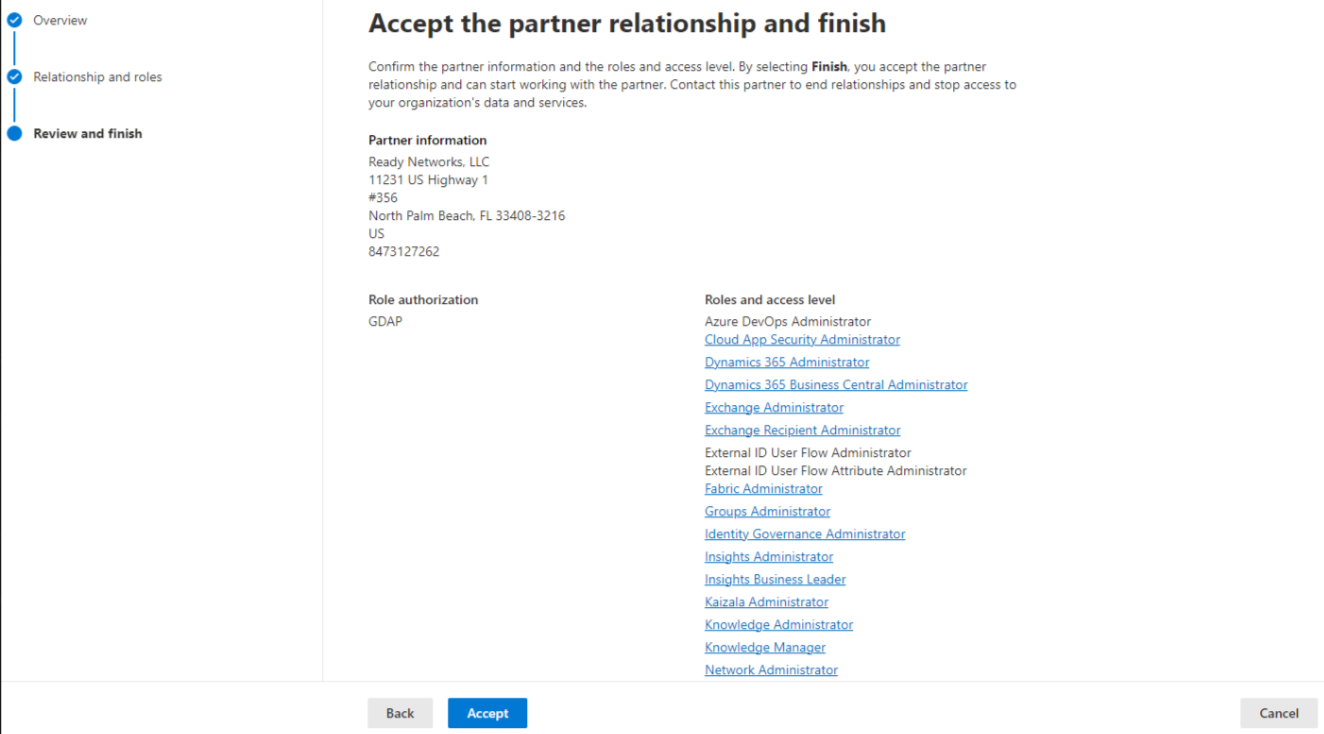
Task: Open the Cloud App Security Administrator link
Action: click(802, 340)
